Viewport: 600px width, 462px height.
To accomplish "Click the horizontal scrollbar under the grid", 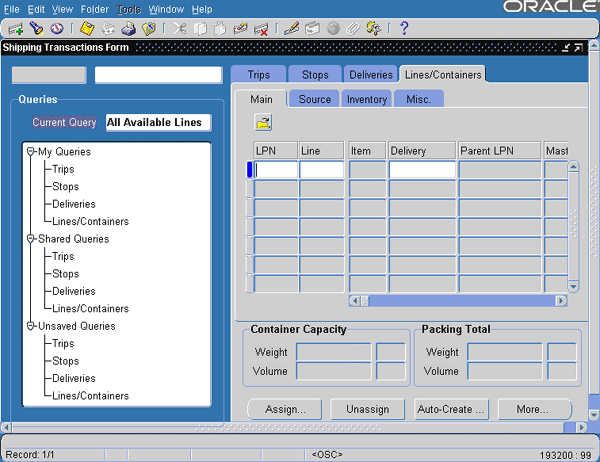I will click(458, 300).
